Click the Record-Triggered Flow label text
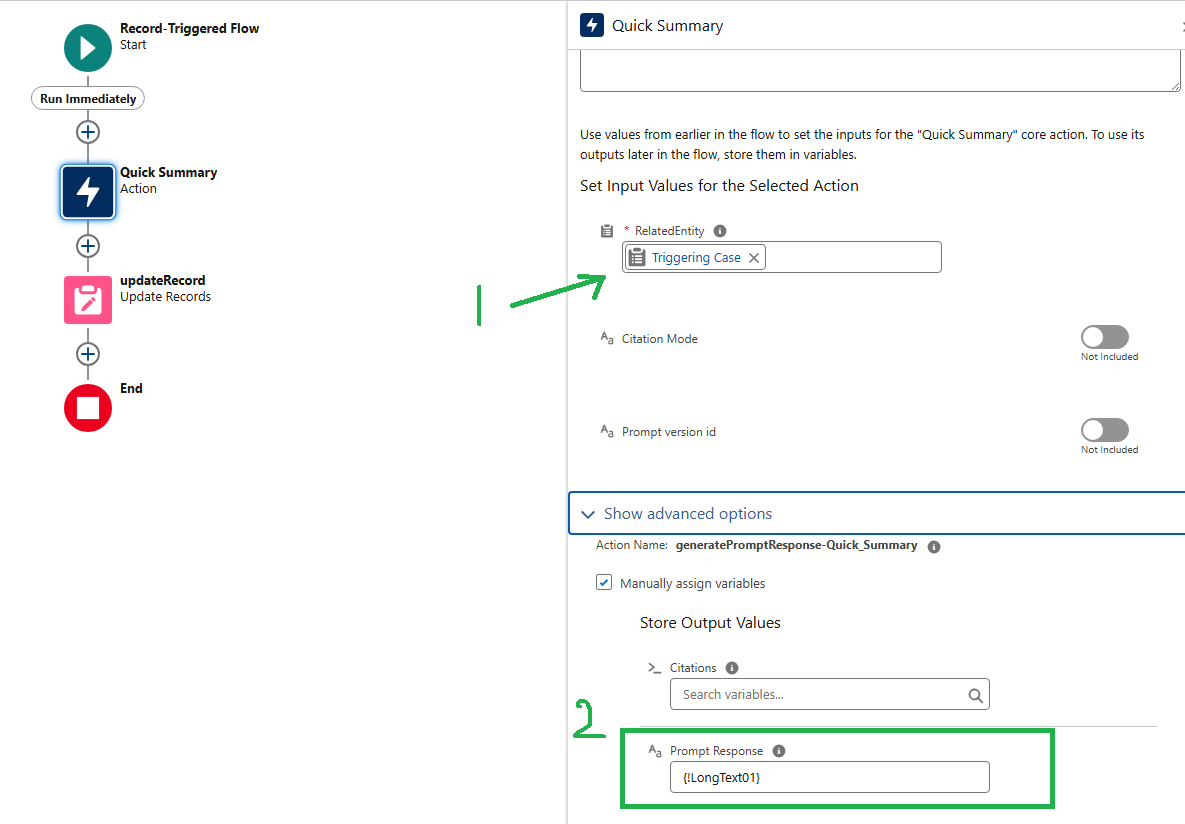 (190, 28)
